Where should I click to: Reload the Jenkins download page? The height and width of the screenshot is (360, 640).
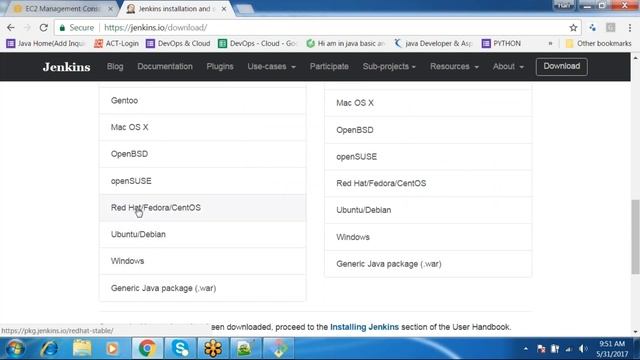44,28
